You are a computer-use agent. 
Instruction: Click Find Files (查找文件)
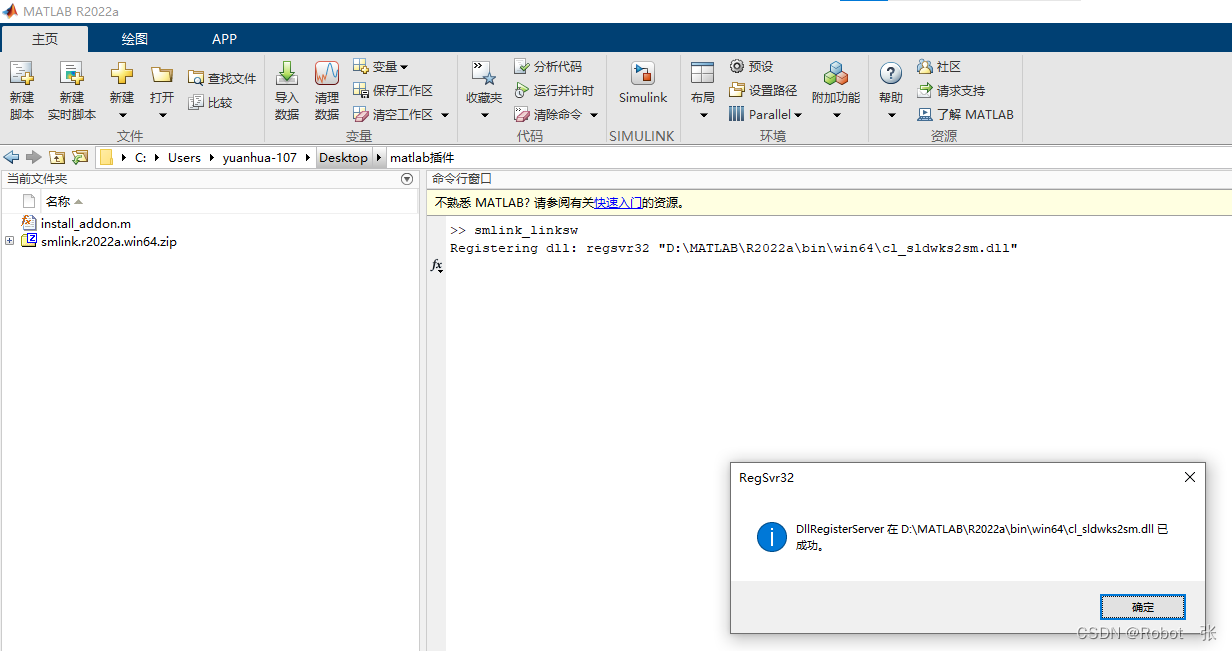click(222, 78)
